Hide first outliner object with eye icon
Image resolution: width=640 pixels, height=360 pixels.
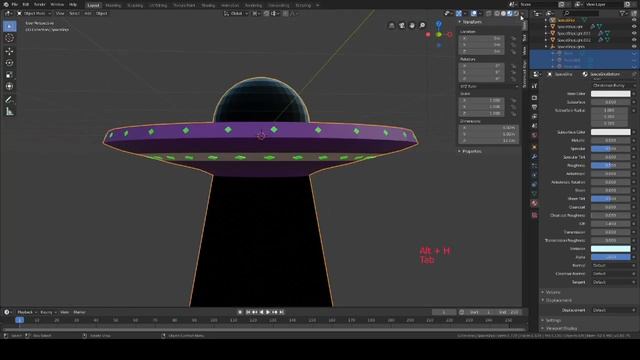(x=634, y=20)
